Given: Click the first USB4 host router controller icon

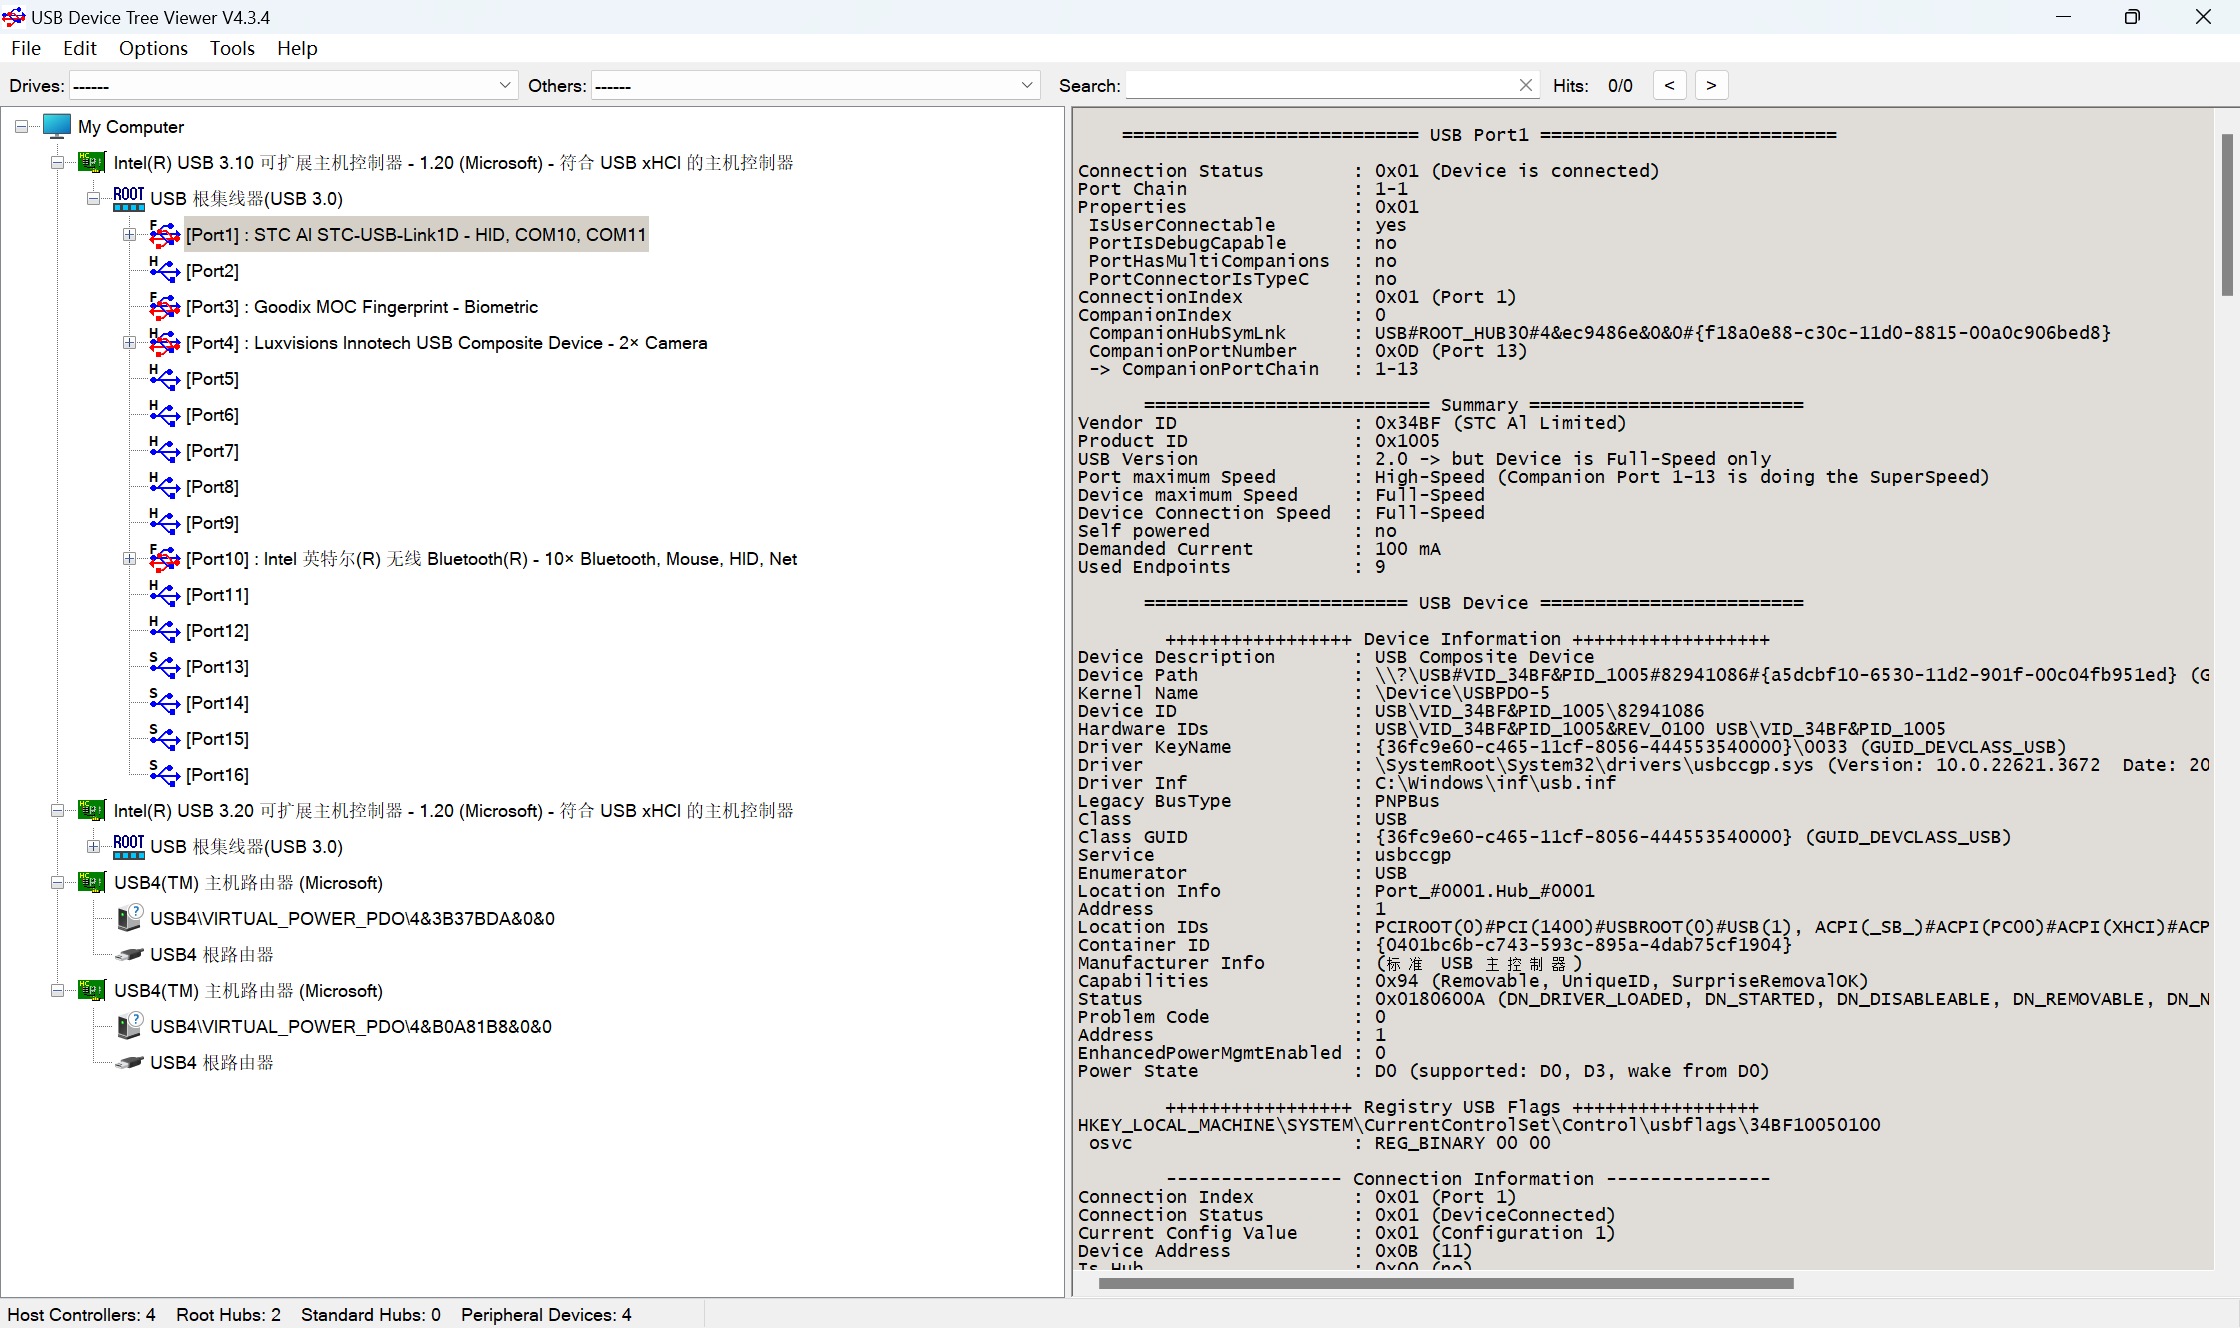Looking at the screenshot, I should 92,882.
